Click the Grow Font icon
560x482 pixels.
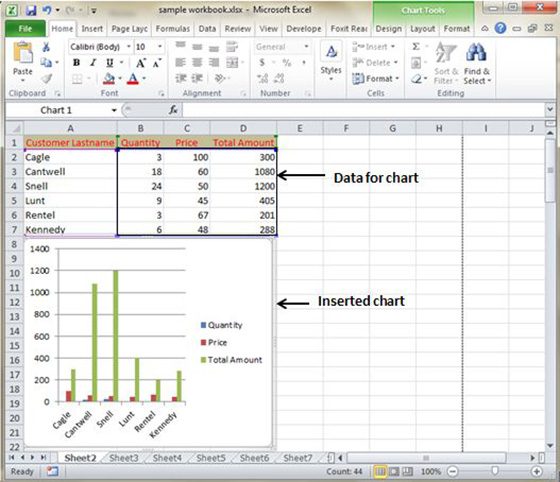pos(140,63)
